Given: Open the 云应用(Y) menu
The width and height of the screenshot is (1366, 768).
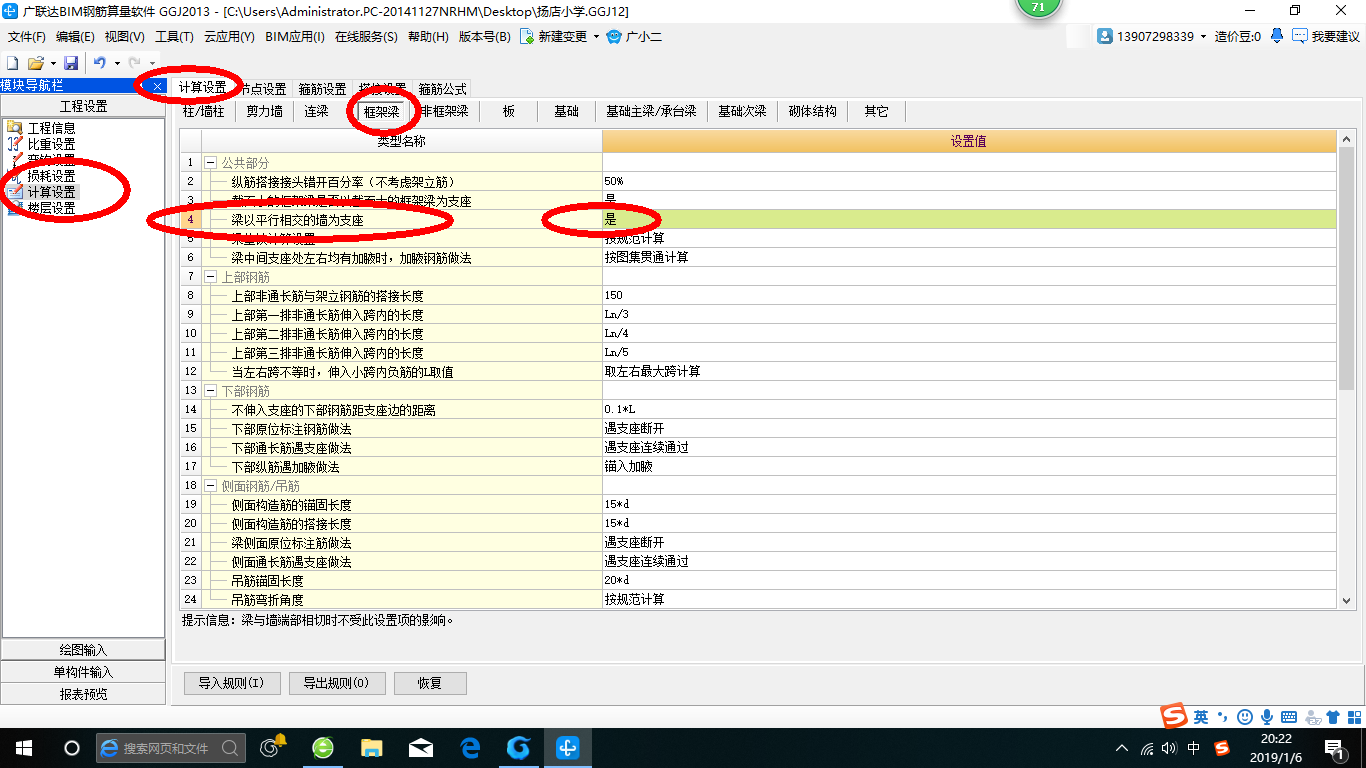Looking at the screenshot, I should pyautogui.click(x=229, y=37).
